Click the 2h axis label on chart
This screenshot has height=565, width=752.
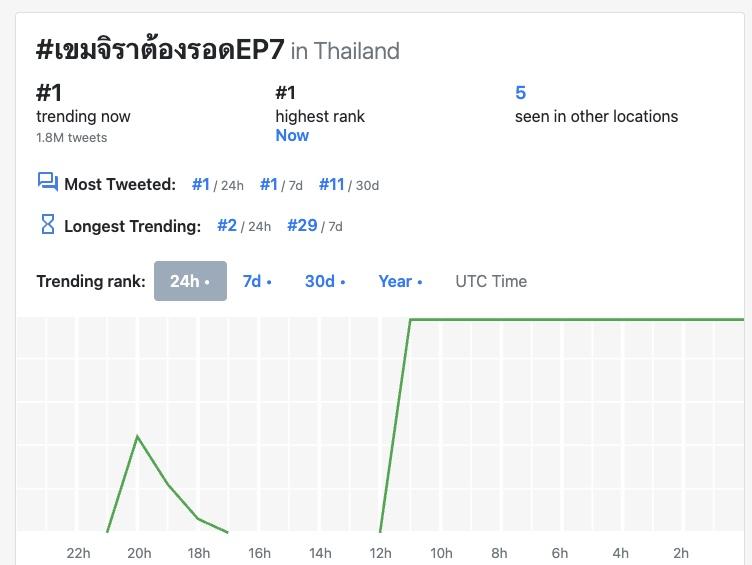click(681, 553)
